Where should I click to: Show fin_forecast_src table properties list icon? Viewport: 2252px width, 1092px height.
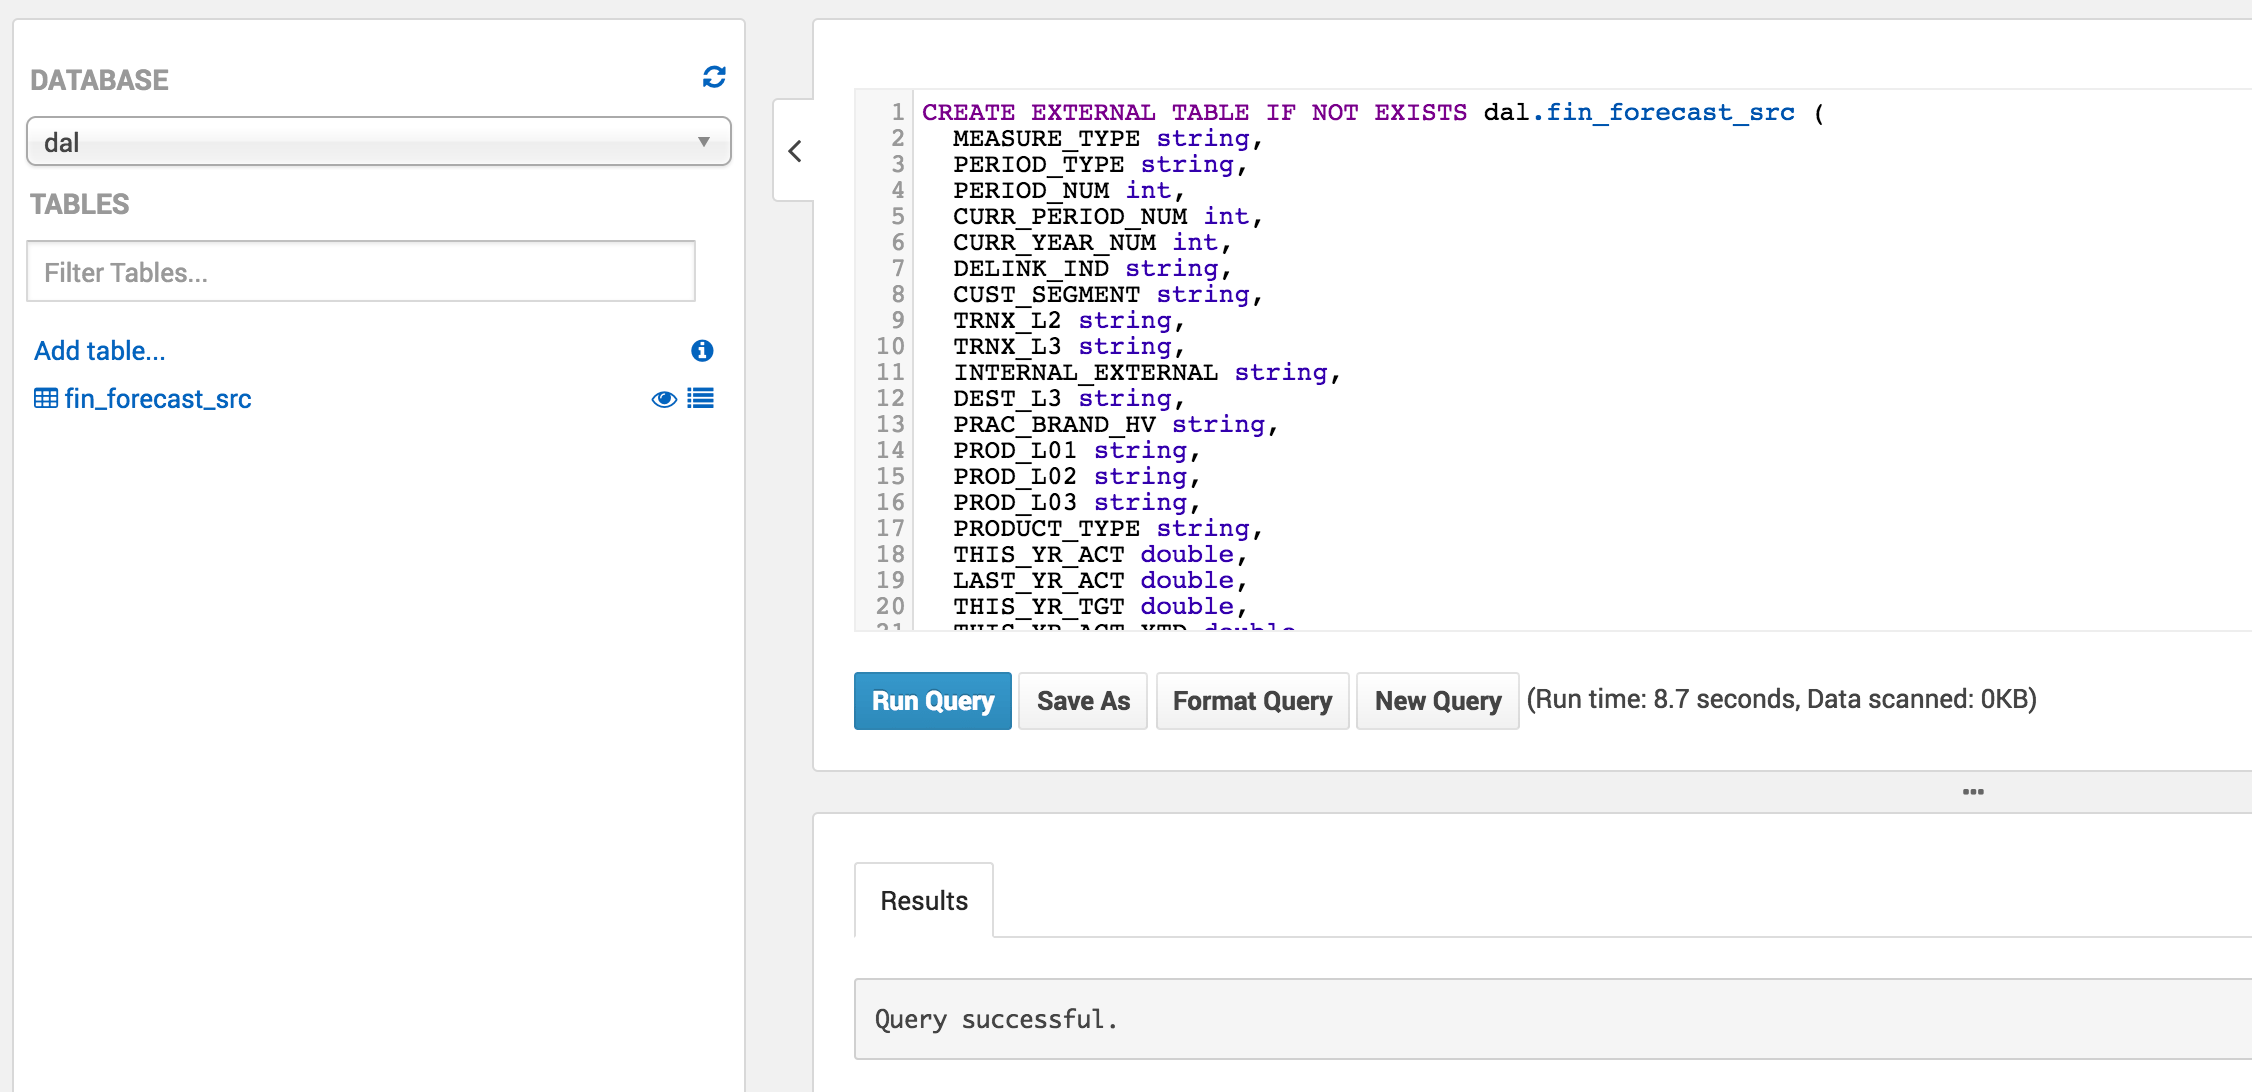(701, 399)
